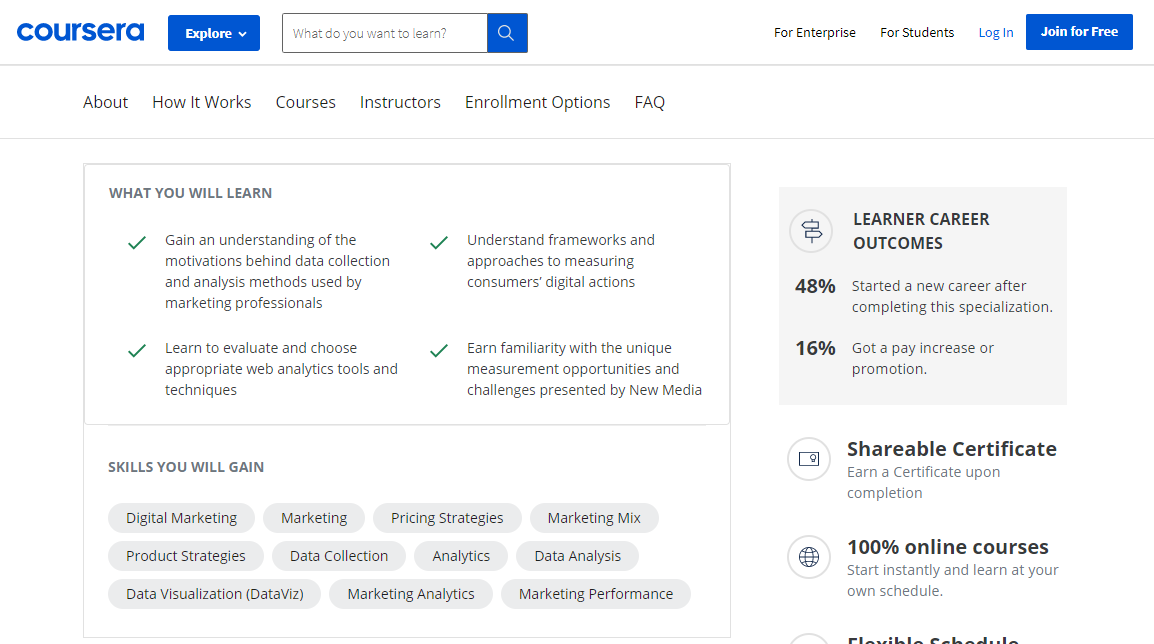
Task: Switch to the Courses tab
Action: point(305,101)
